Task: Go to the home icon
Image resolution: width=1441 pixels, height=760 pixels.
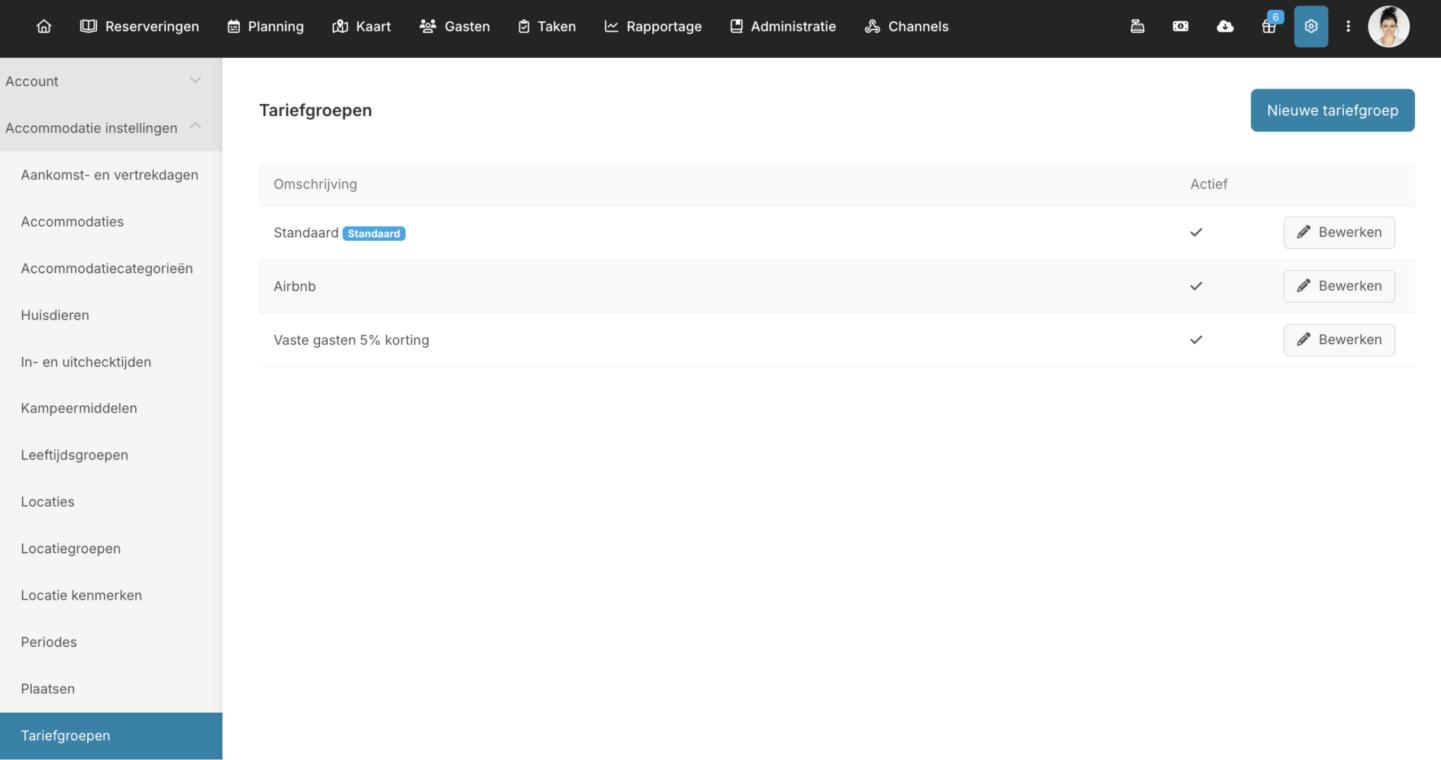Action: pyautogui.click(x=43, y=27)
